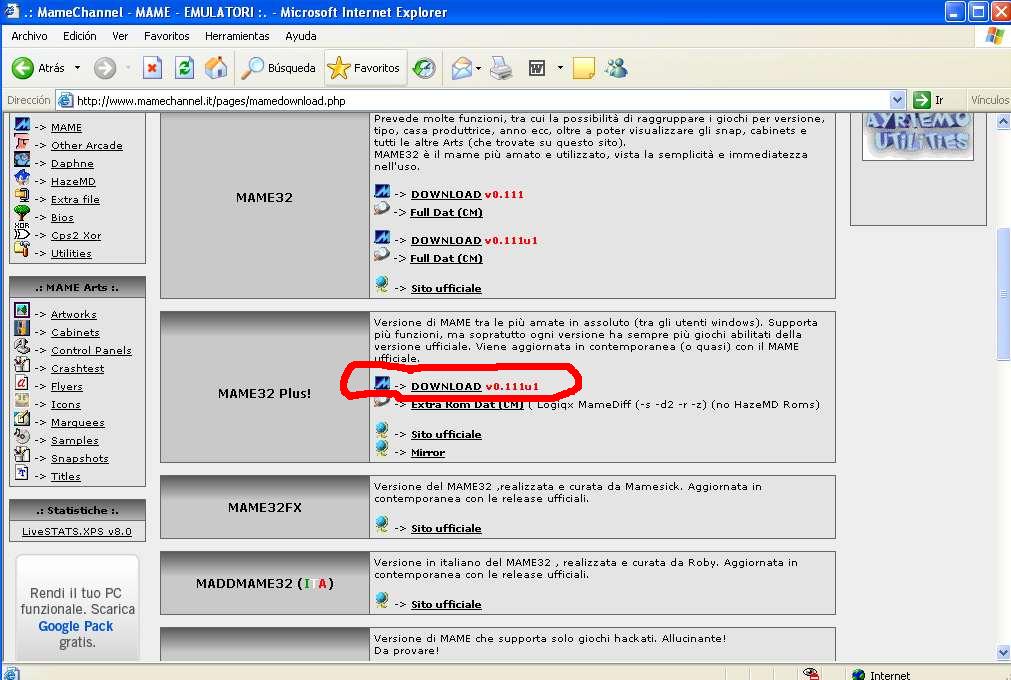Open the MAME link in the sidebar
Viewport: 1011px width, 680px height.
66,128
